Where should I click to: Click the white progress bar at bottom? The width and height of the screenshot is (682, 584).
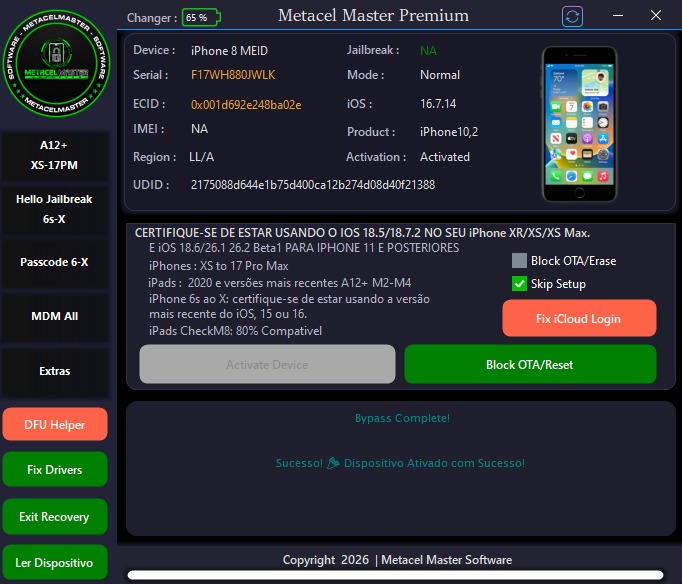click(395, 575)
